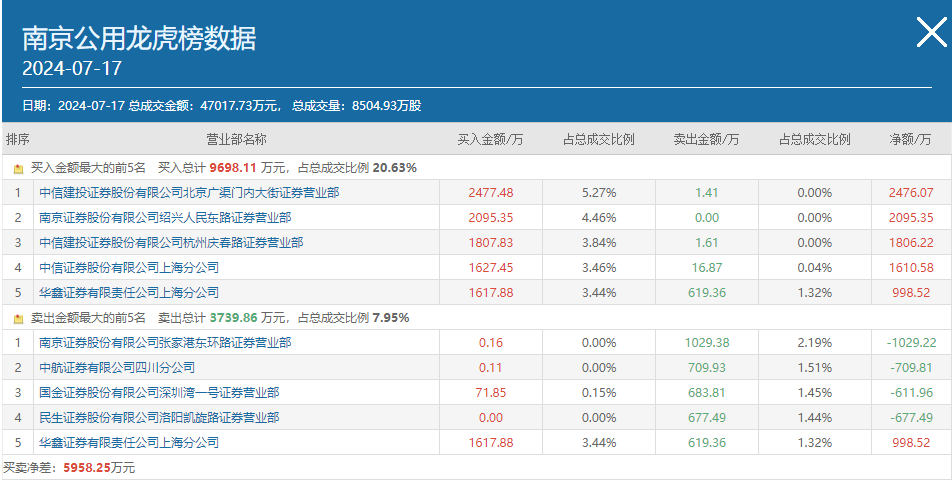
Task: Open 中信证券股份有限公司上海分公司 link
Action: tap(129, 267)
